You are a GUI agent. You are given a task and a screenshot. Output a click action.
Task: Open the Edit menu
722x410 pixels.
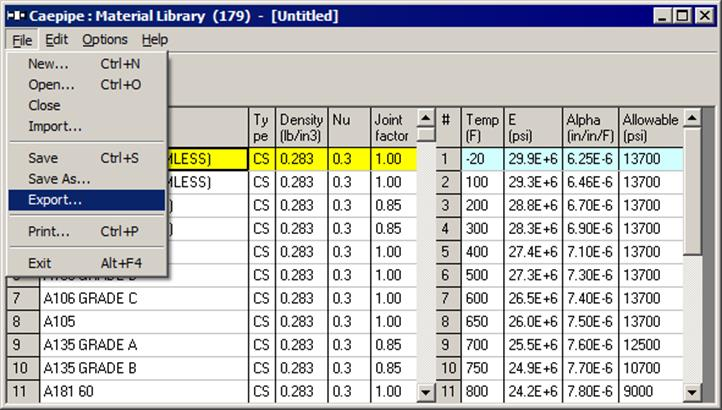[57, 40]
